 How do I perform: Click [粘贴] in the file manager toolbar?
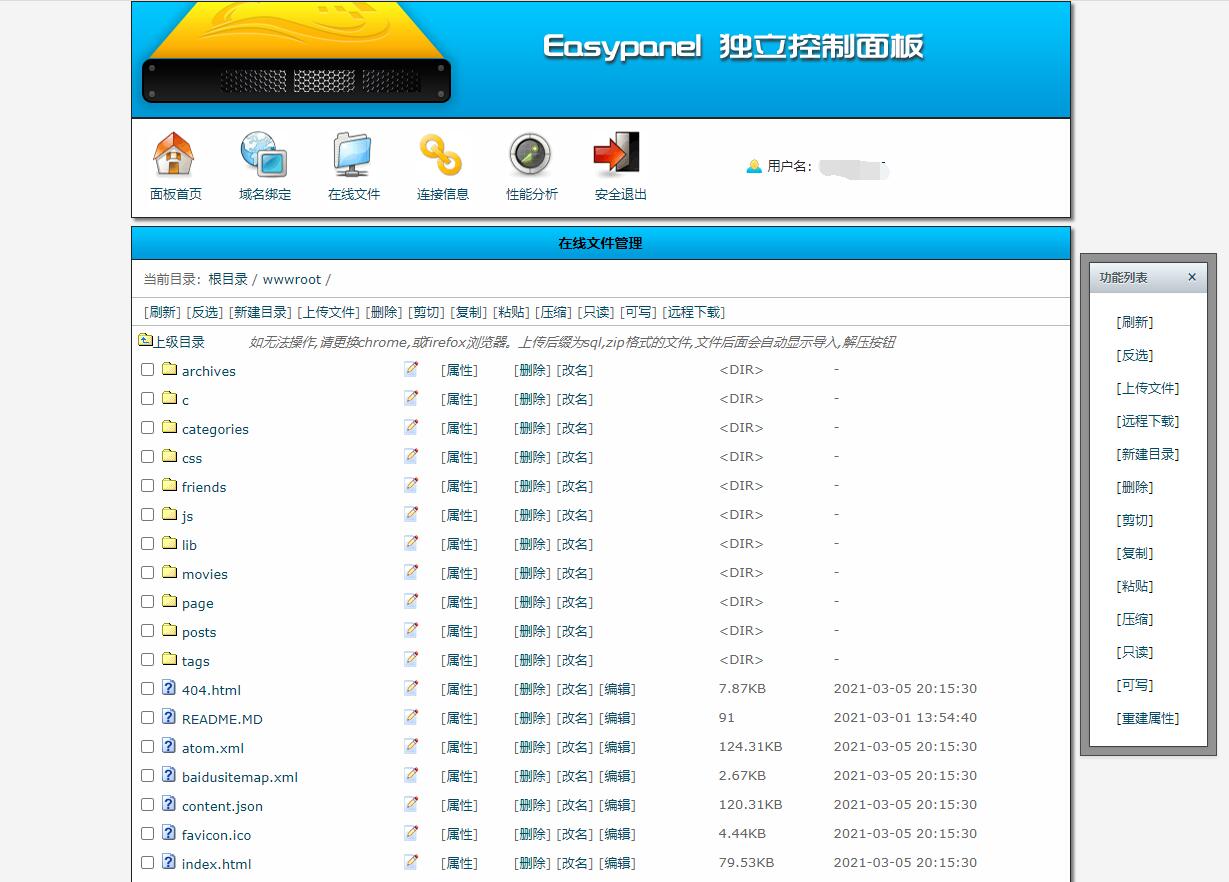pyautogui.click(x=511, y=312)
